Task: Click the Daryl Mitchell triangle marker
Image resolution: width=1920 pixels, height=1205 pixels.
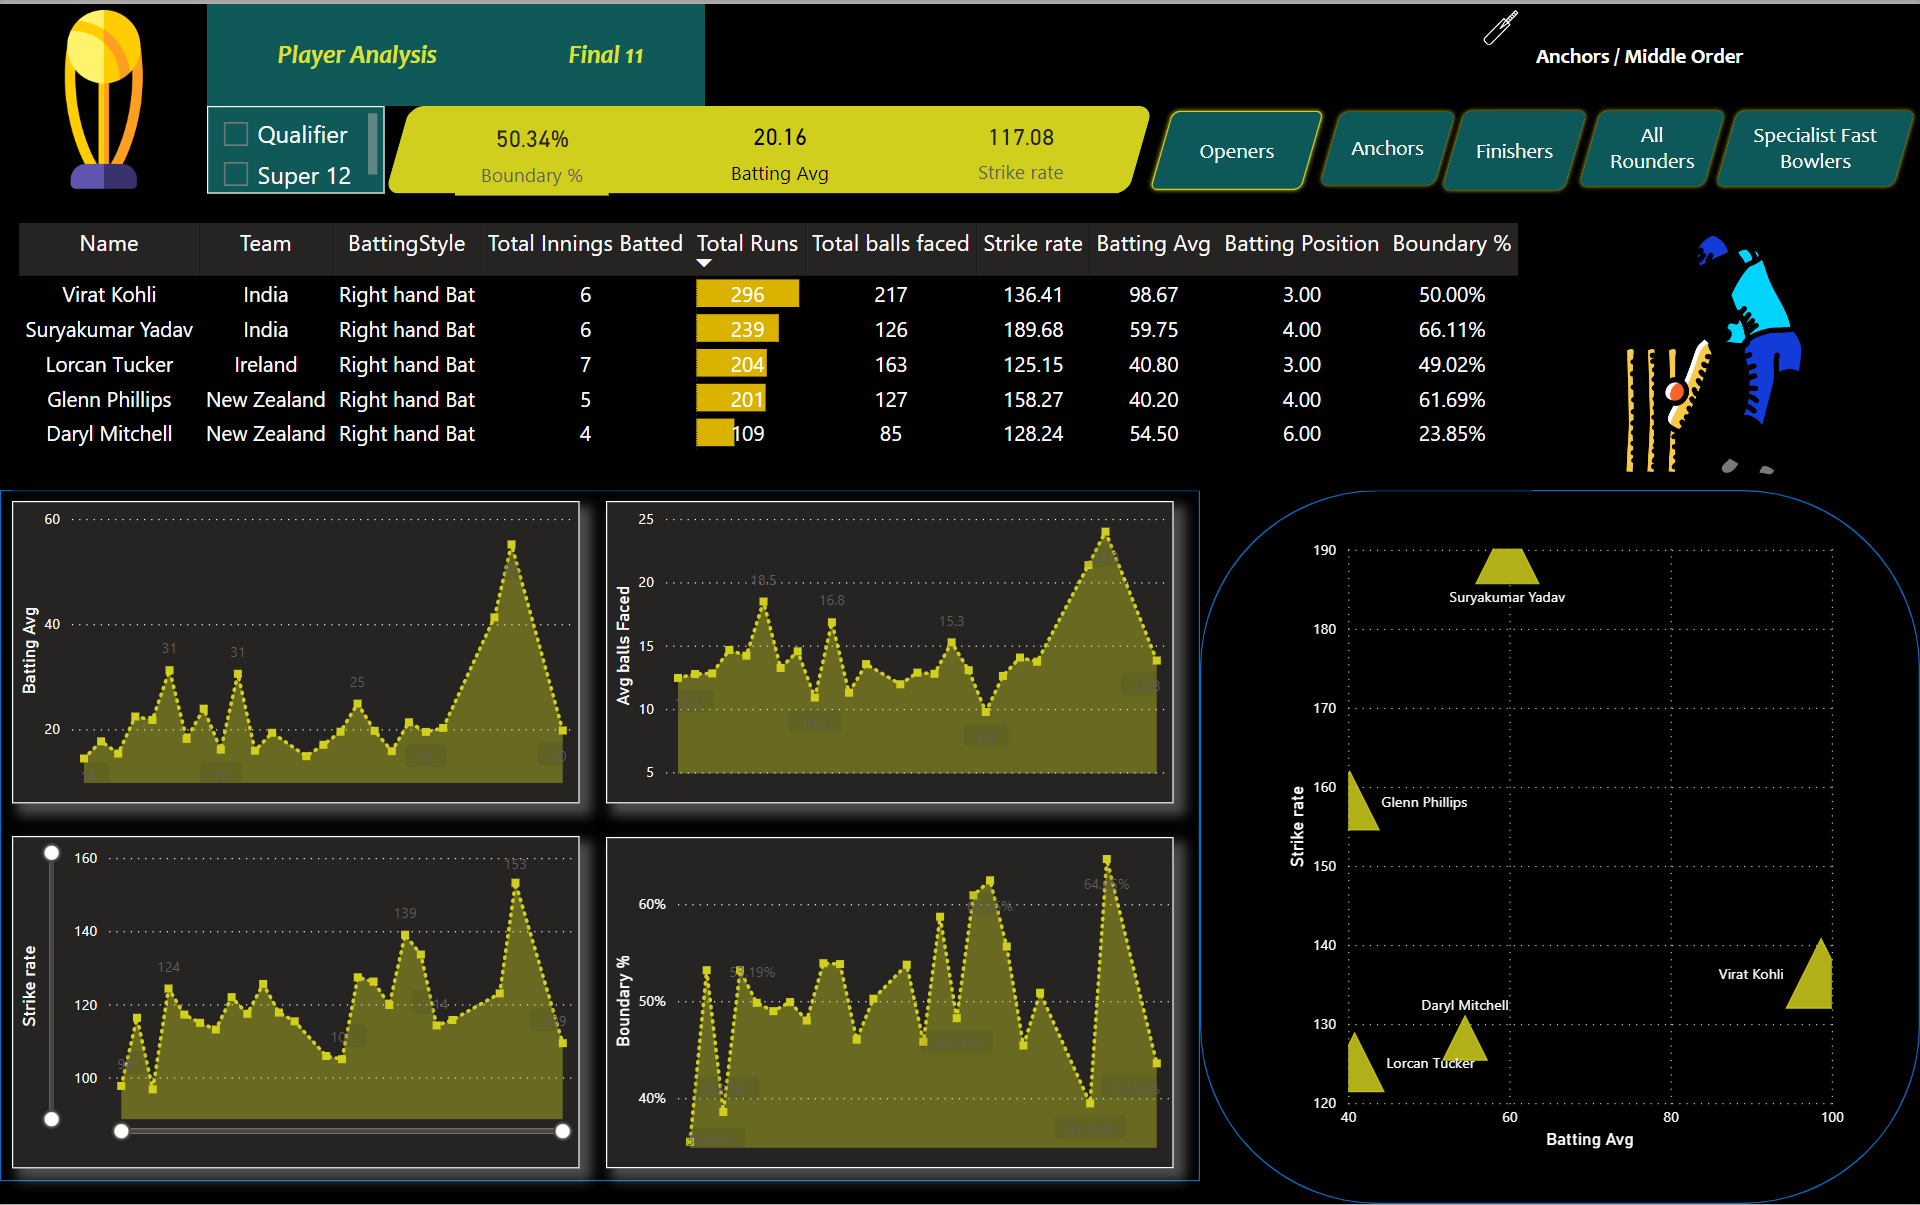Action: click(1466, 1043)
